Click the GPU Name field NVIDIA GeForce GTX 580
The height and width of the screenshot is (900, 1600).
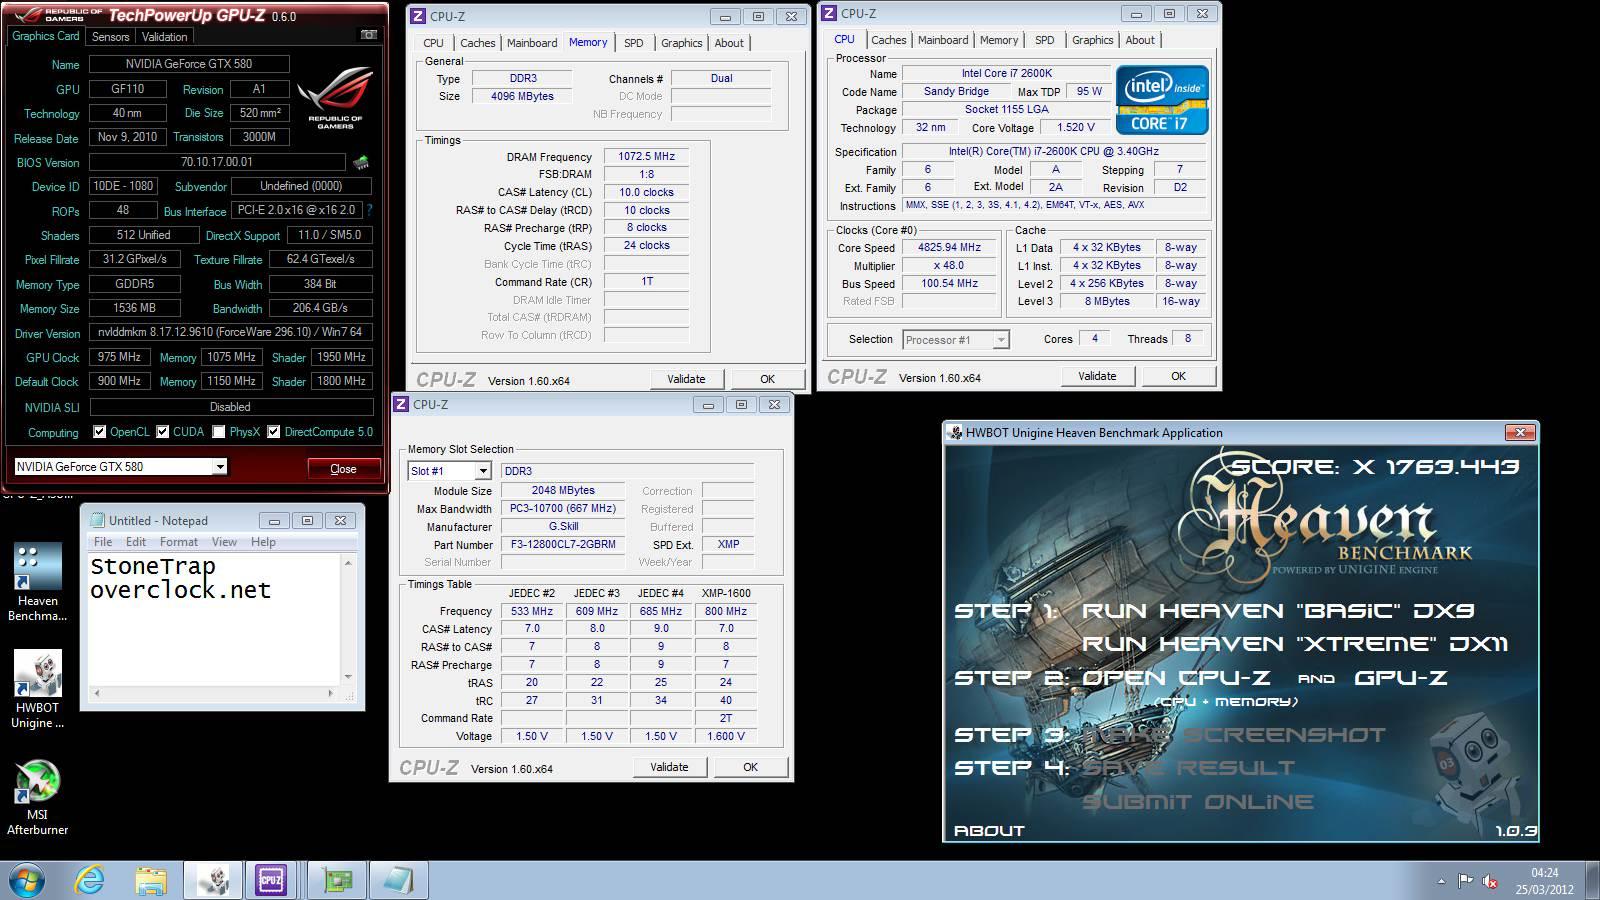189,63
